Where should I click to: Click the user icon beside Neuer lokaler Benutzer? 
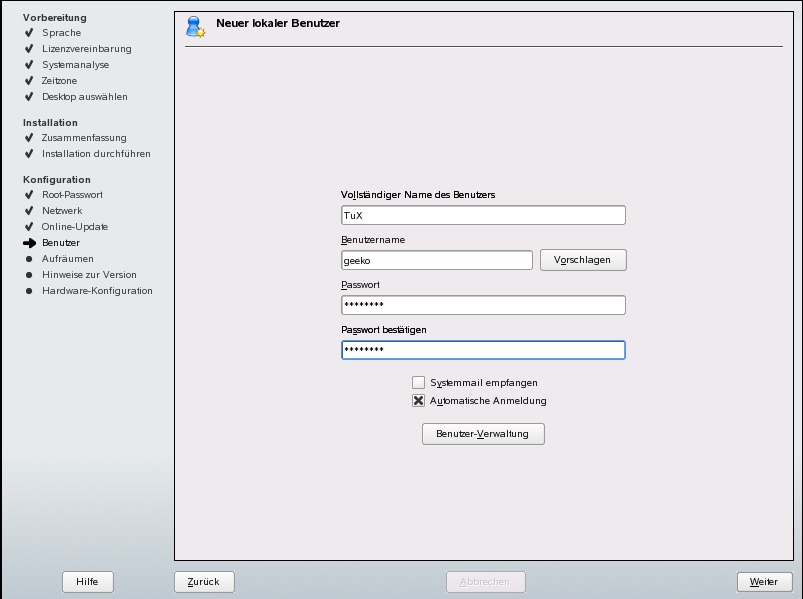tap(195, 27)
